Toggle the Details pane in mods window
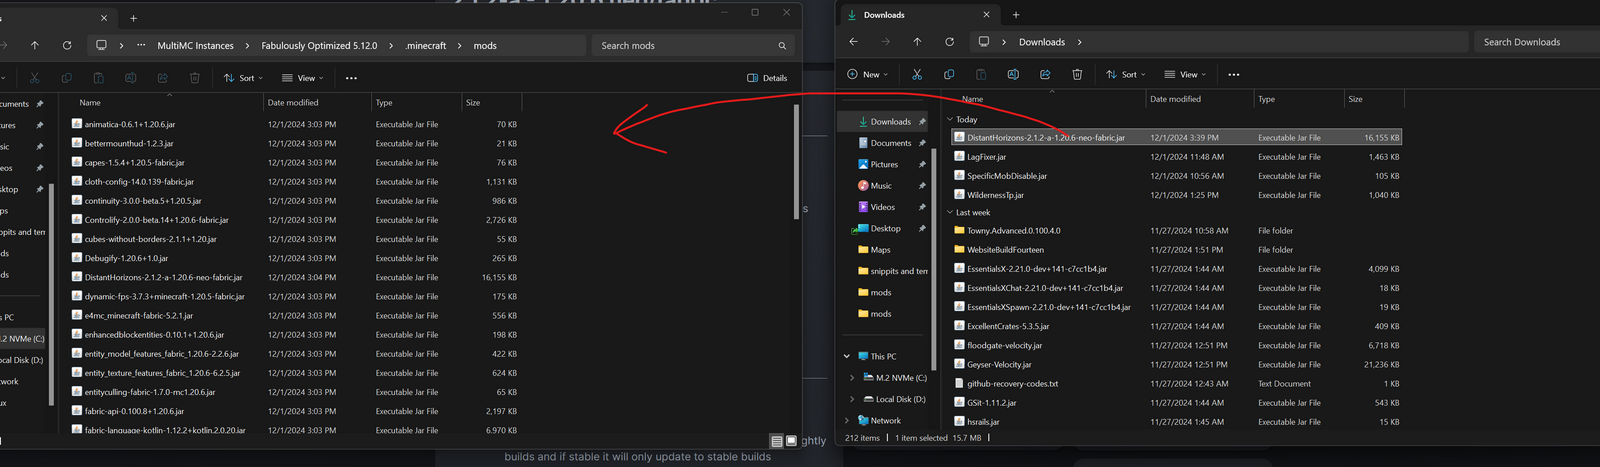 point(767,78)
